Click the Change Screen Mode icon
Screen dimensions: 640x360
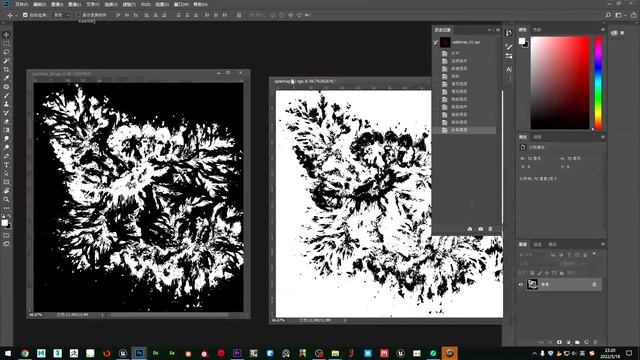[x=6, y=244]
